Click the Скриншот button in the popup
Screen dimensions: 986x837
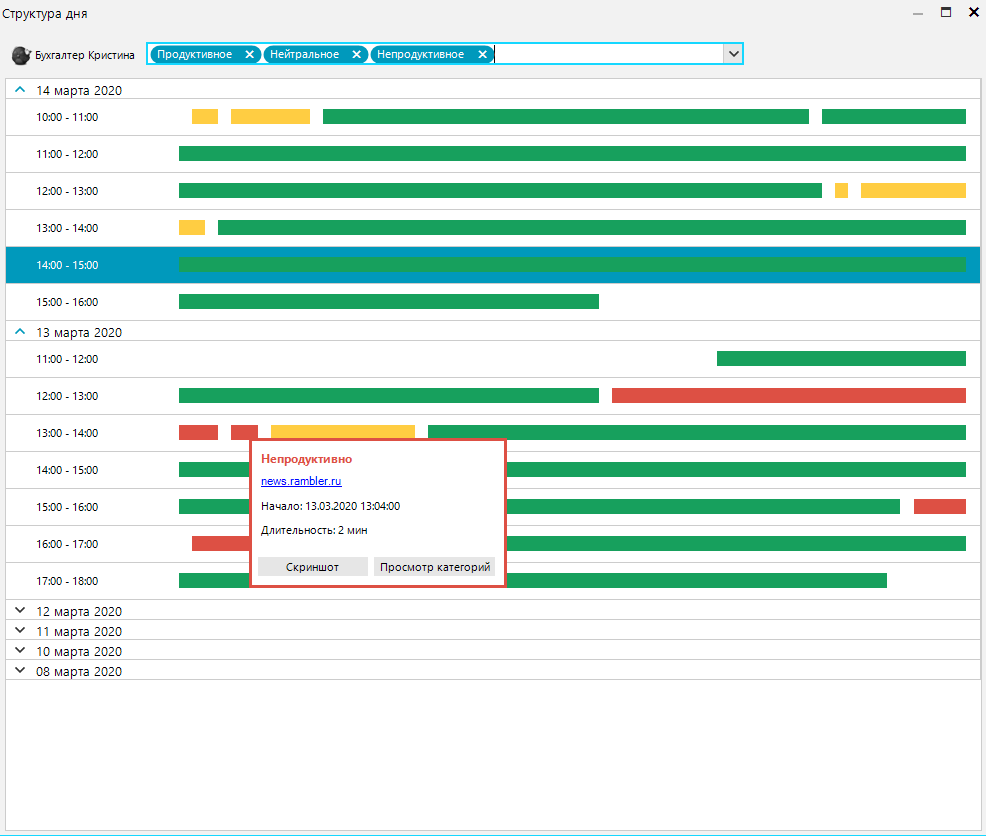(x=312, y=567)
